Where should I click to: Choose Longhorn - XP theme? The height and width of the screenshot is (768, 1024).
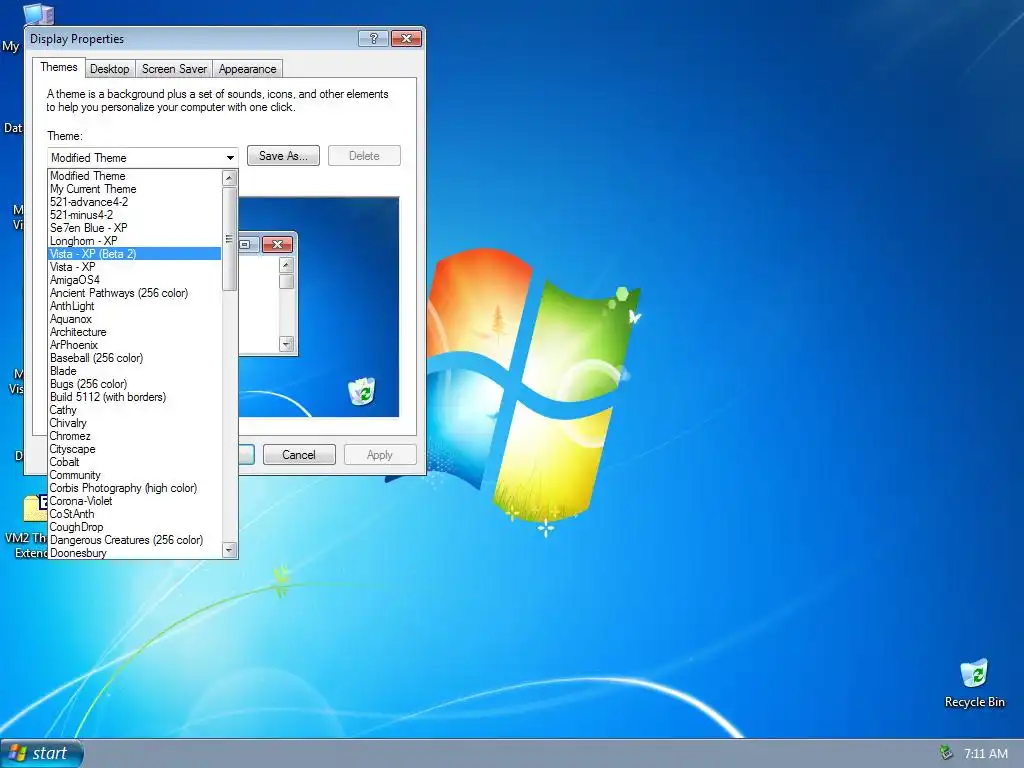[x=135, y=241]
